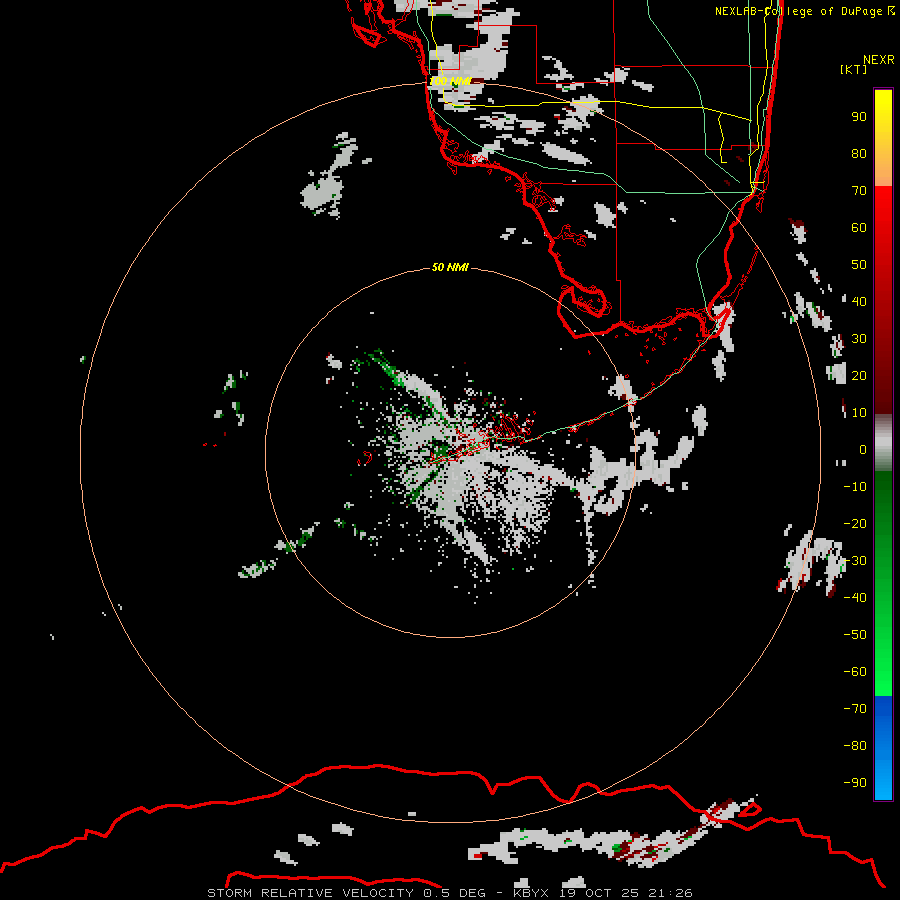Click the "-60" value on velocity scale

pos(855,672)
